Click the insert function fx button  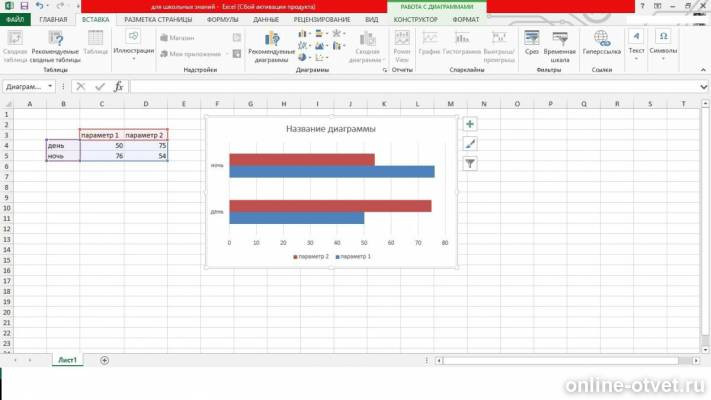click(x=118, y=86)
